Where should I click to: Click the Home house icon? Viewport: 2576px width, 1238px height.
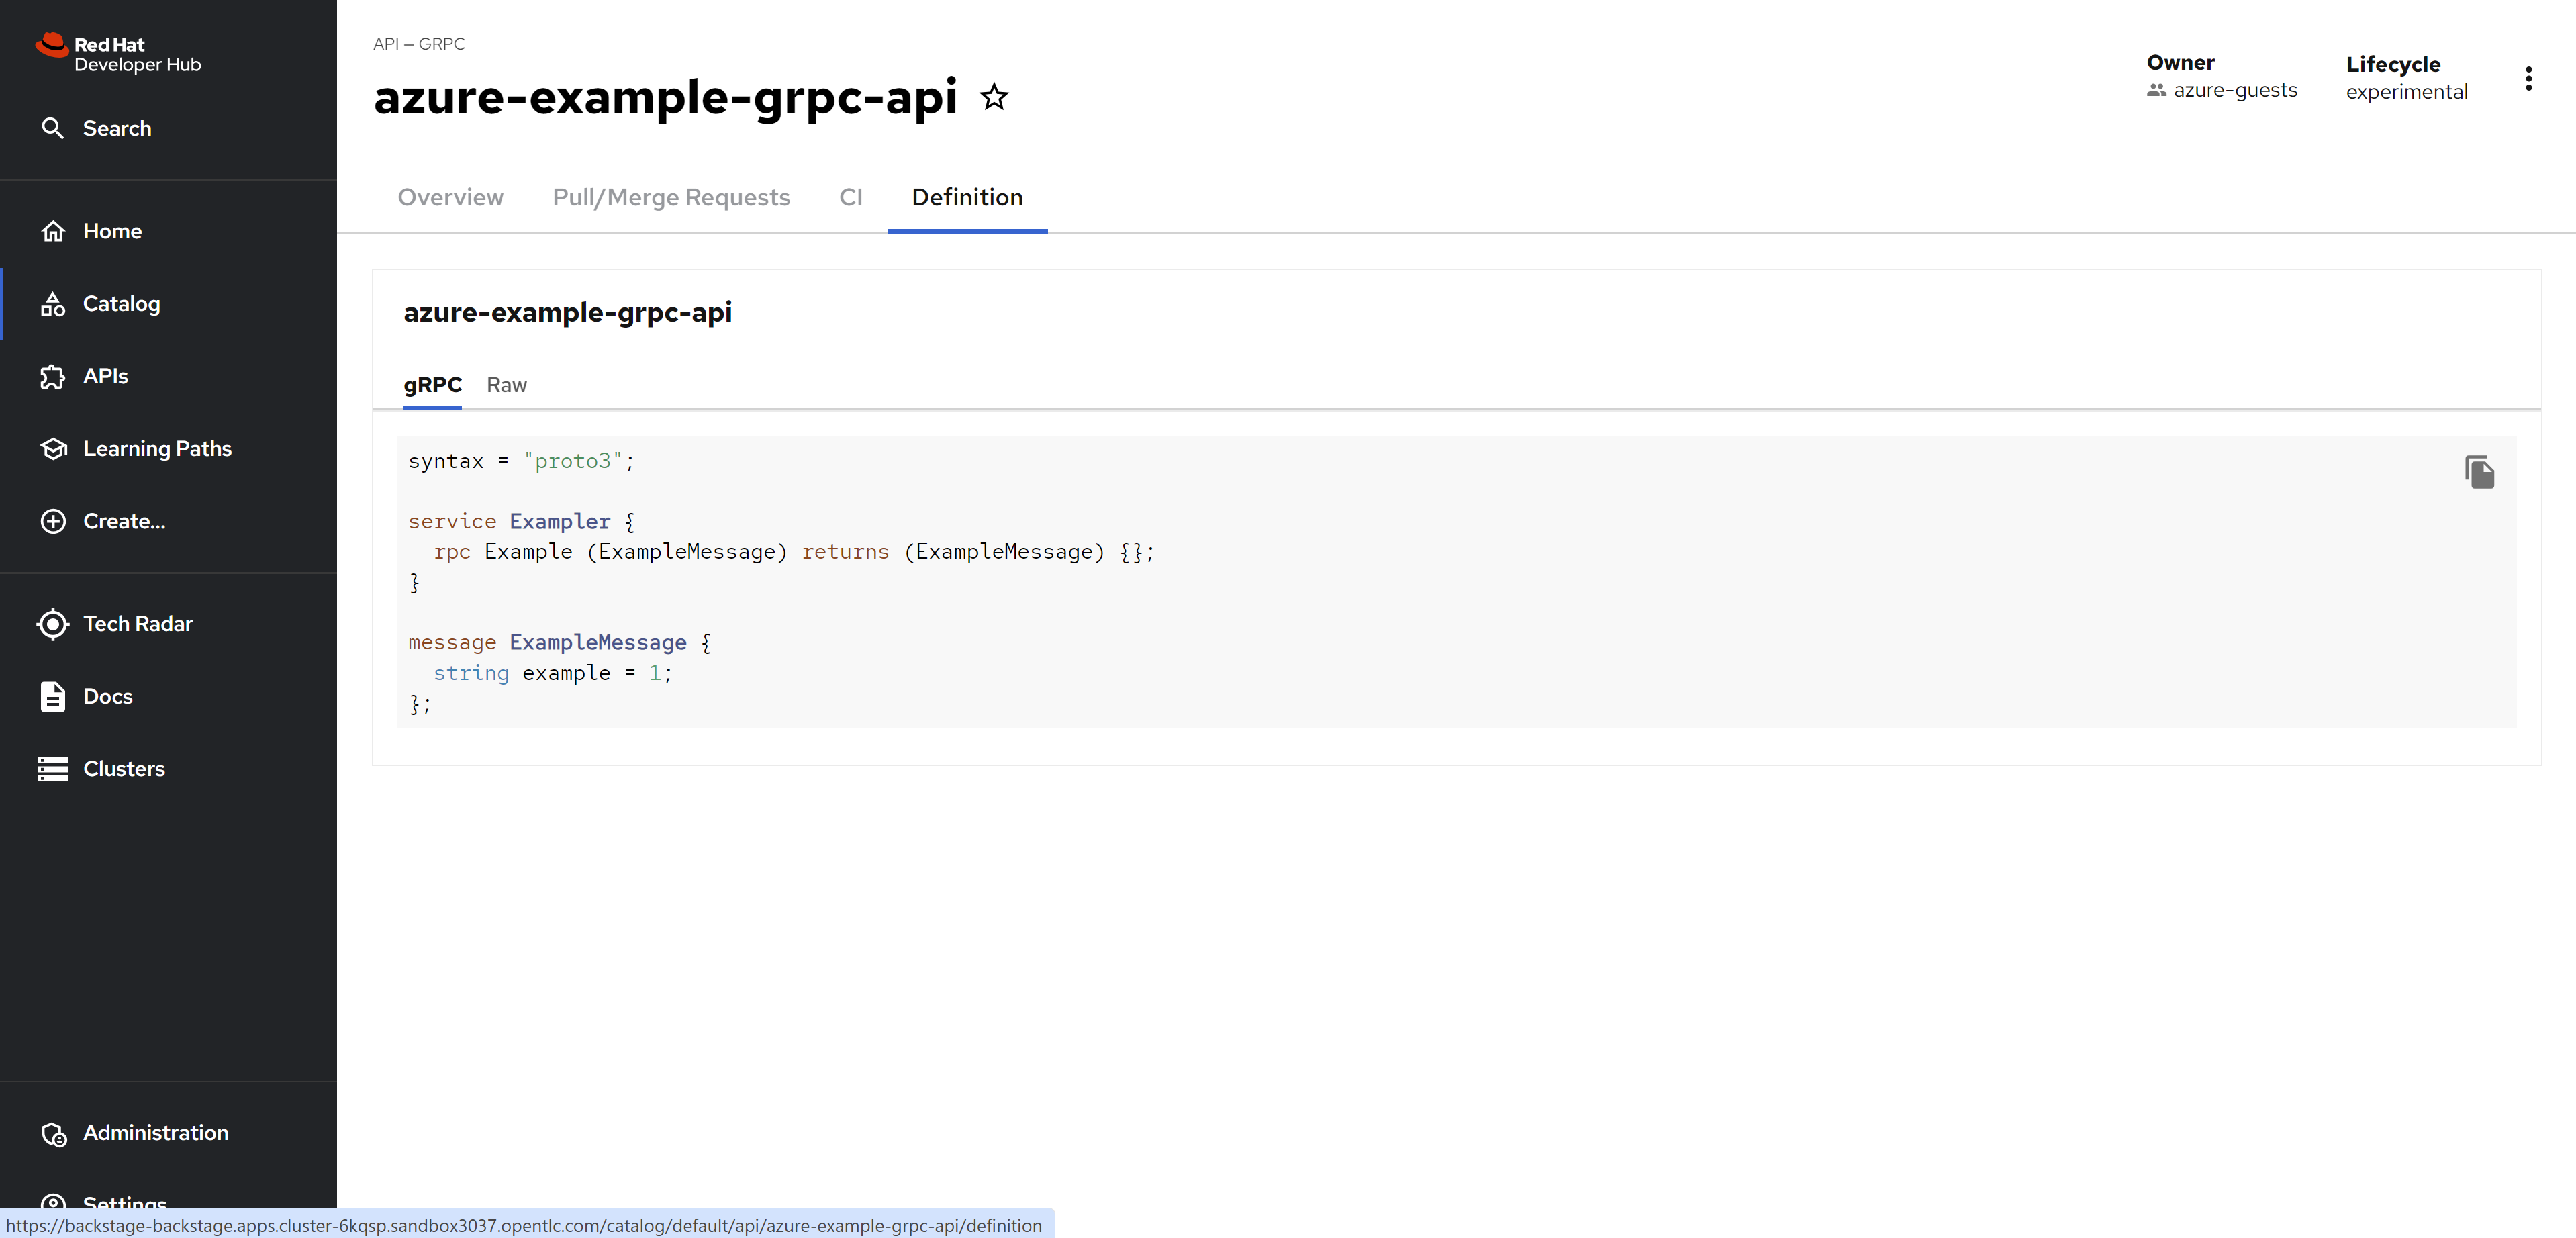pyautogui.click(x=53, y=231)
